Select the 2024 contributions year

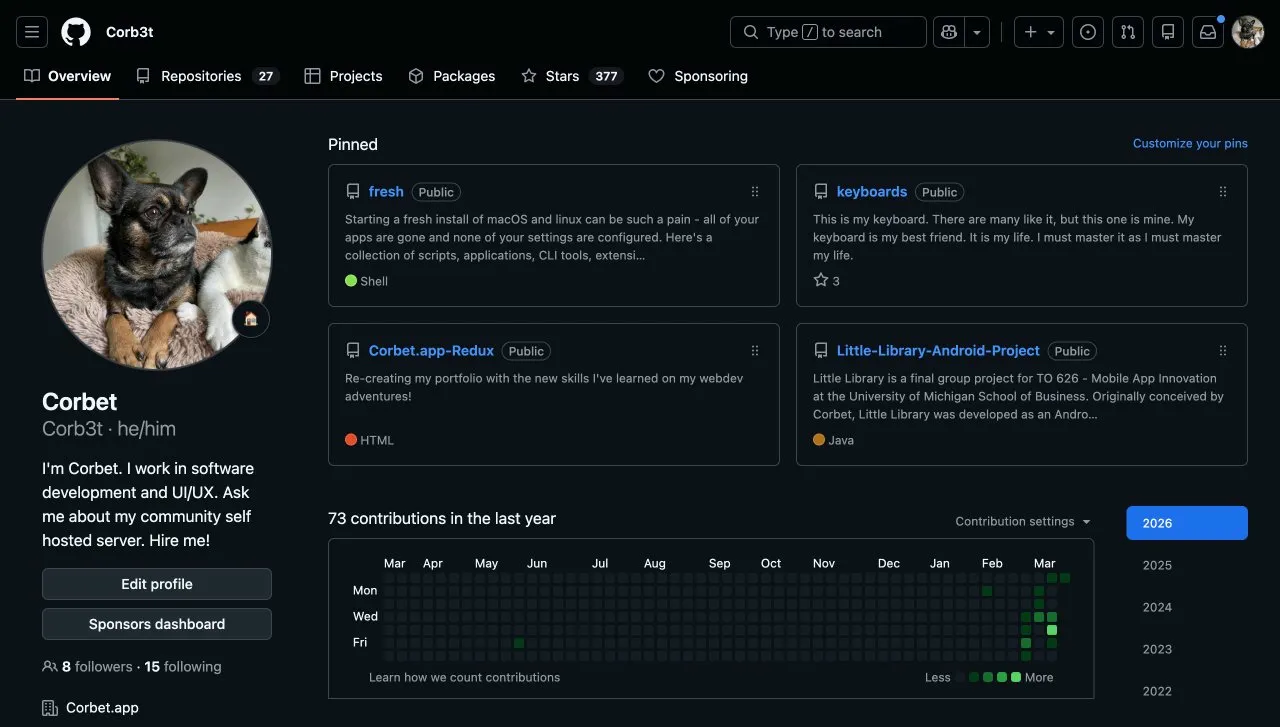click(x=1156, y=607)
